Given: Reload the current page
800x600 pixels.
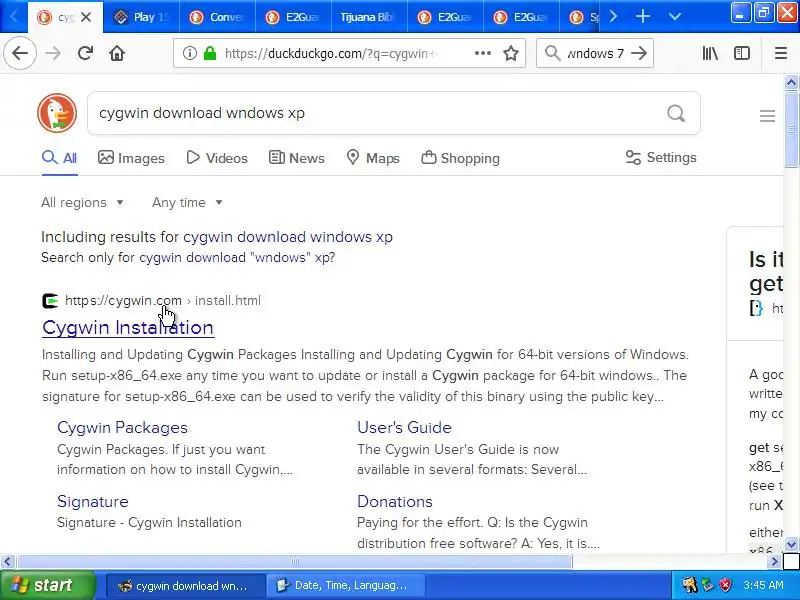Looking at the screenshot, I should point(85,53).
